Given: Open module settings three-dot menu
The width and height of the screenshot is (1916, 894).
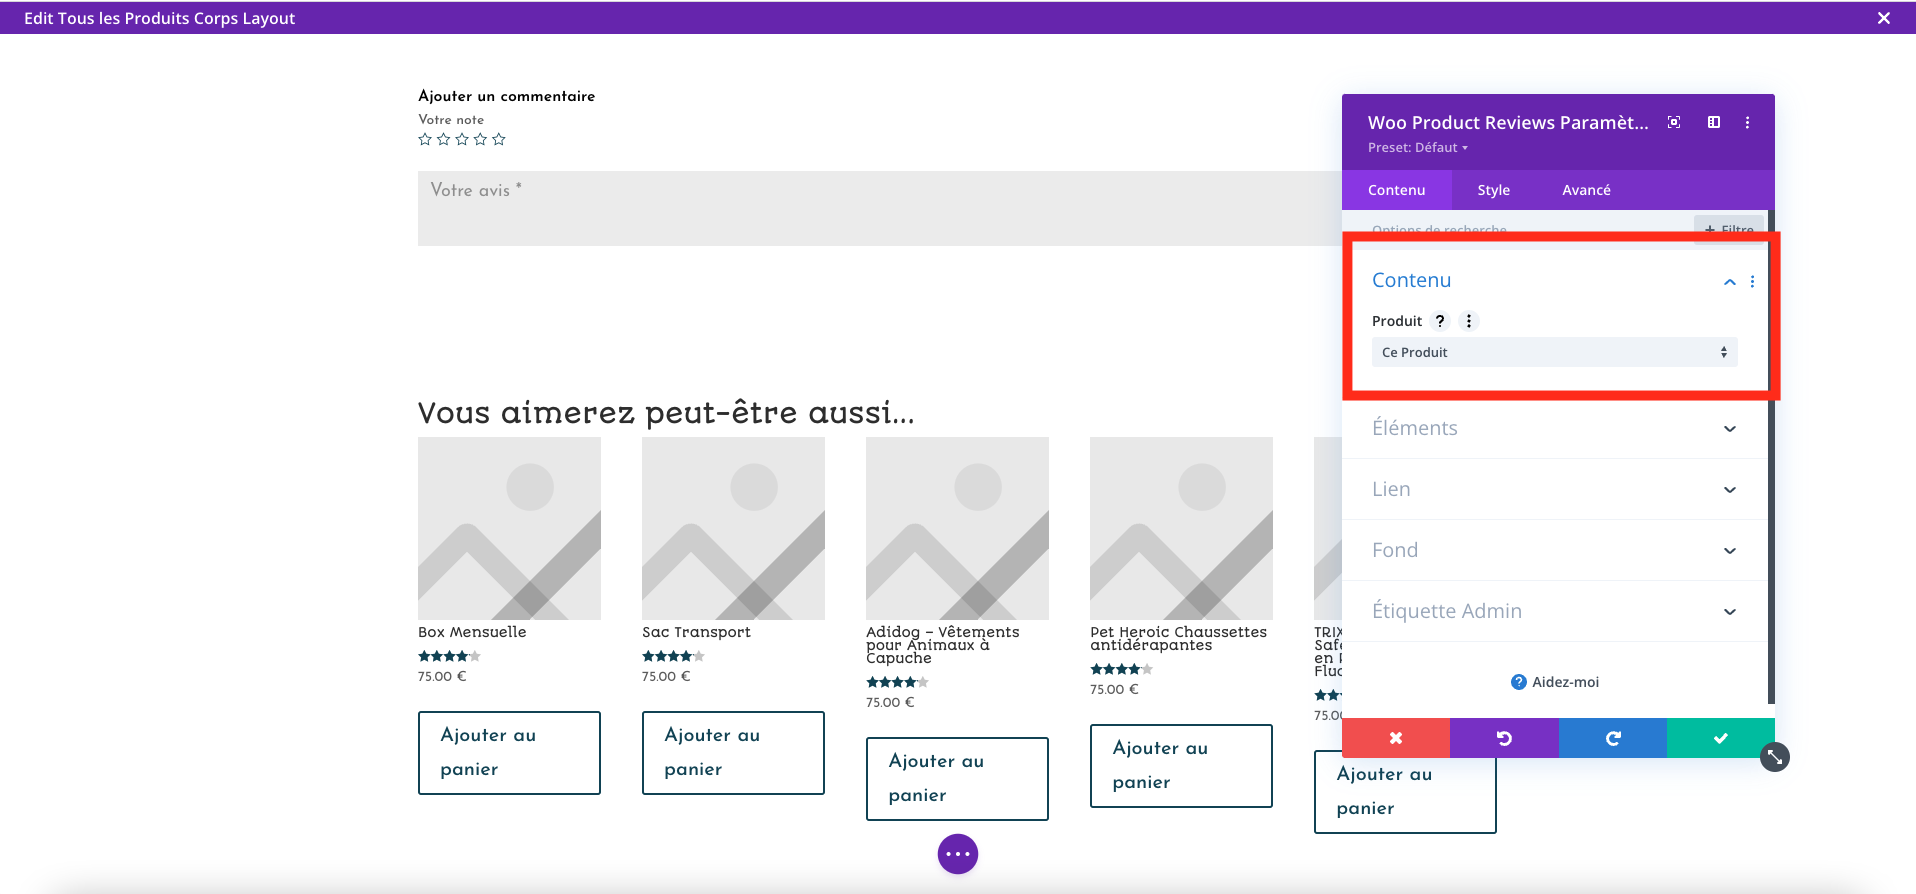Looking at the screenshot, I should pyautogui.click(x=1748, y=122).
